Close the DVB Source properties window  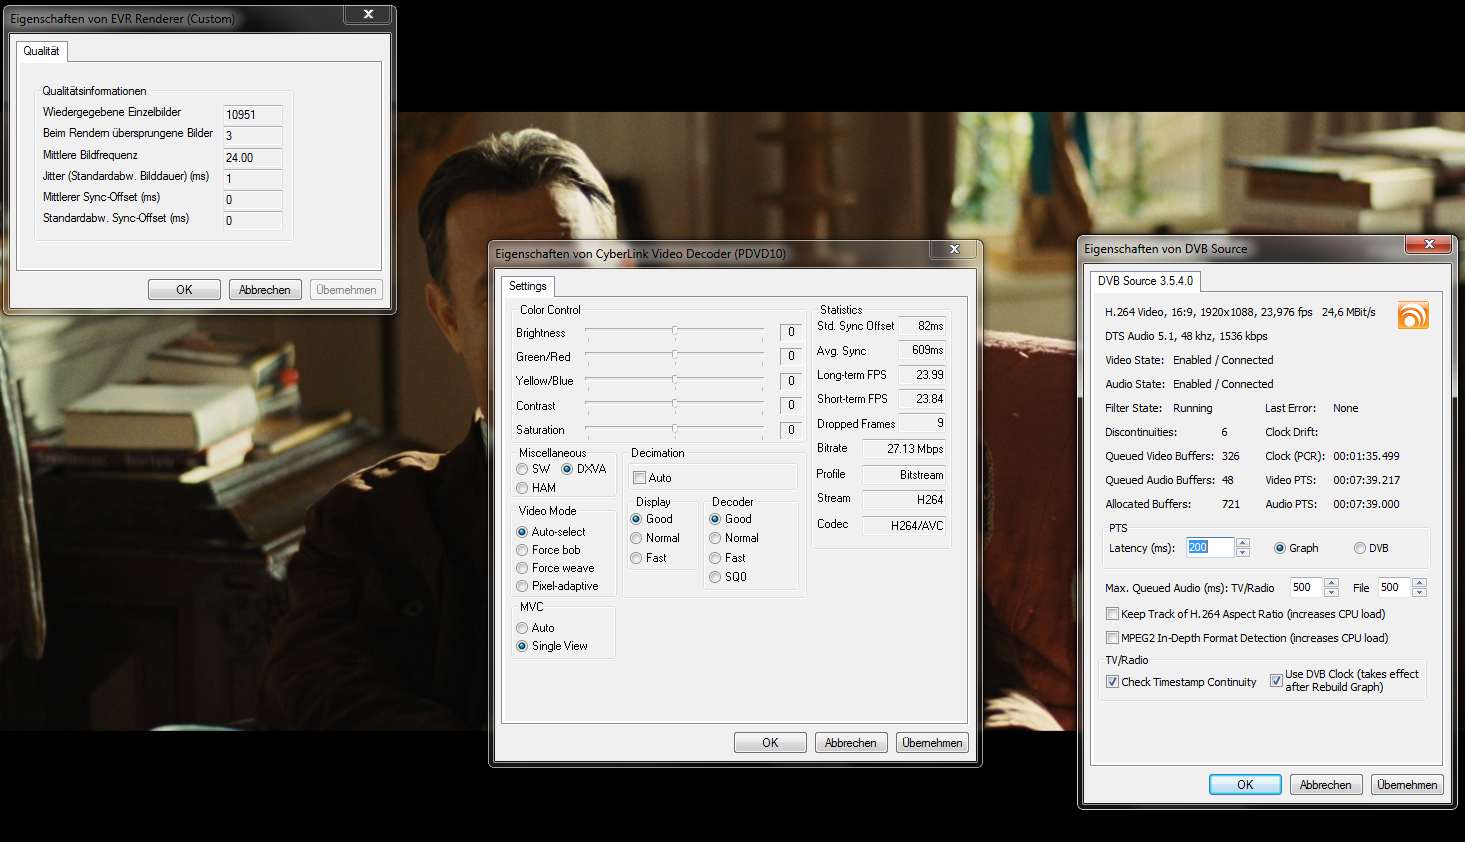[x=1429, y=244]
